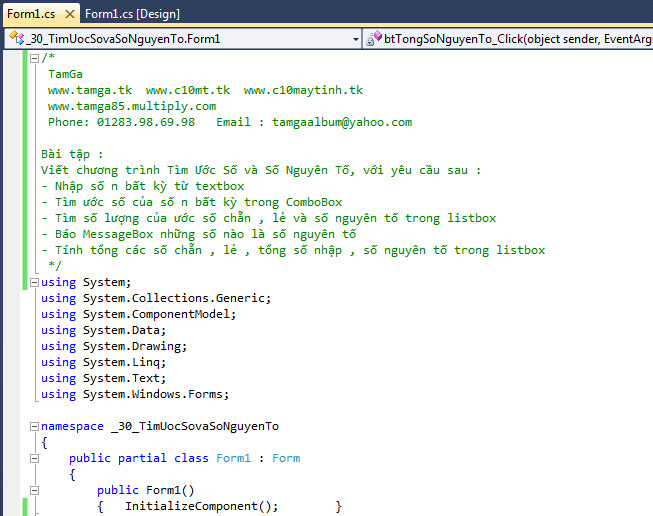Collapse the using directives region
Screen dimensions: 653x516
coord(35,283)
